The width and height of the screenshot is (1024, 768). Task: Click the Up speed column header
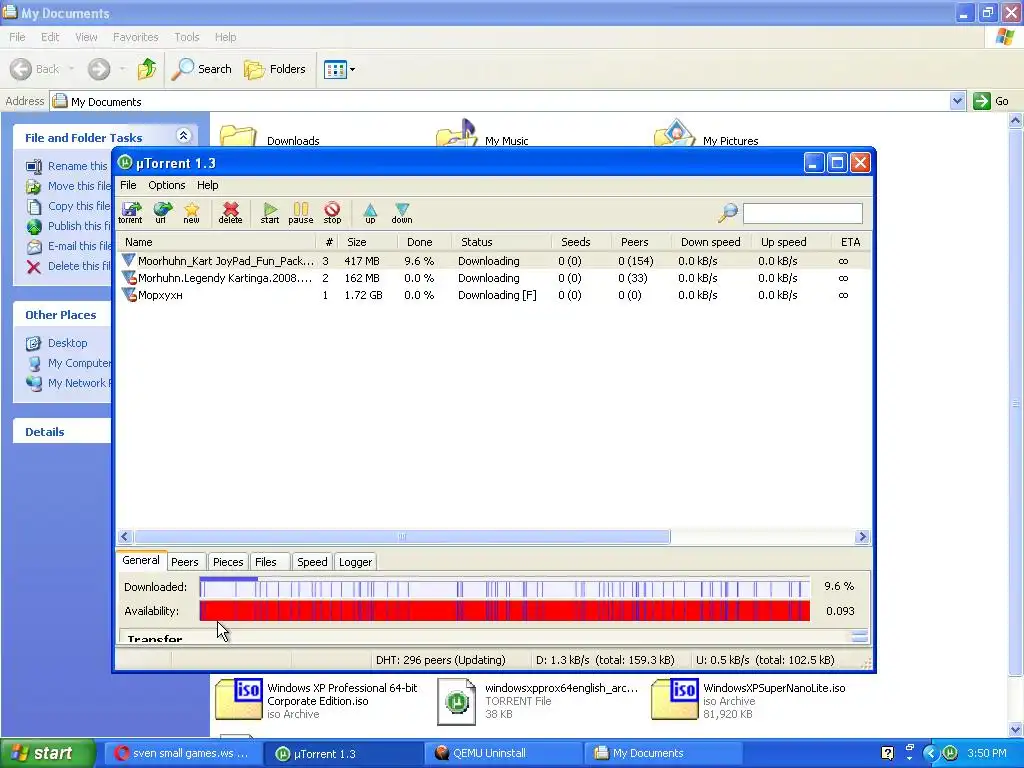point(790,242)
